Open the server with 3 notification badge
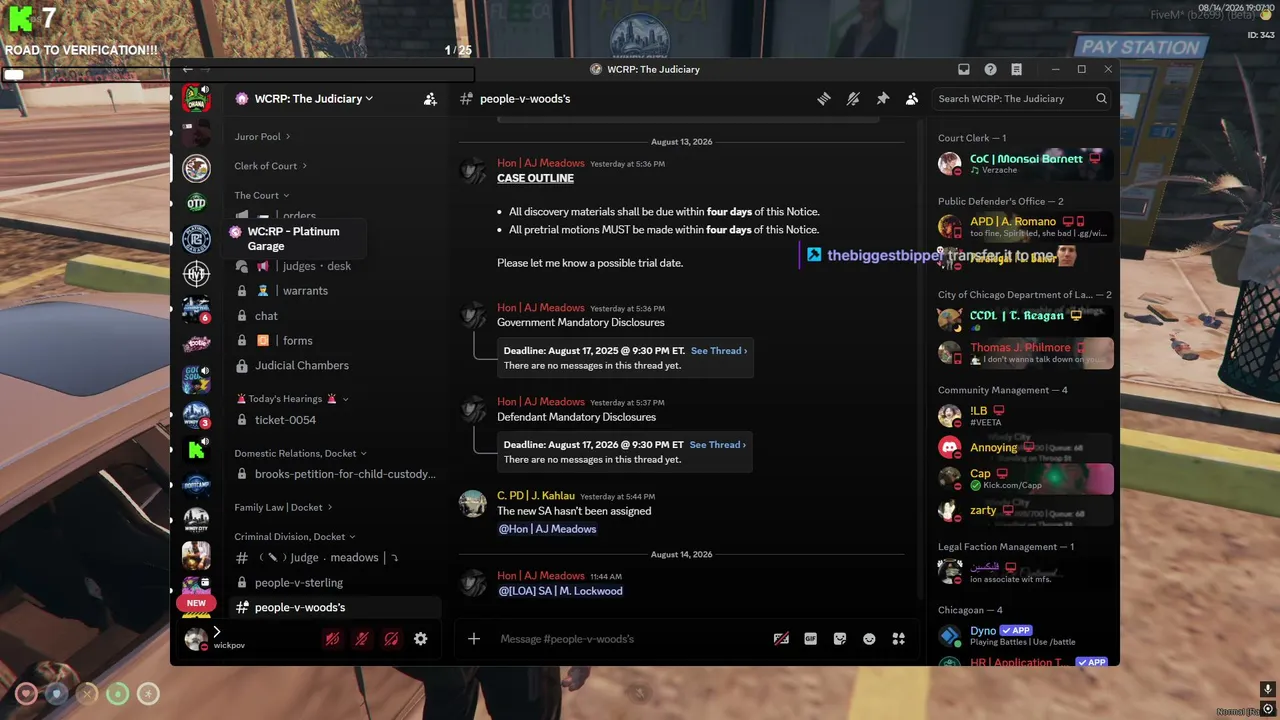 pyautogui.click(x=196, y=414)
